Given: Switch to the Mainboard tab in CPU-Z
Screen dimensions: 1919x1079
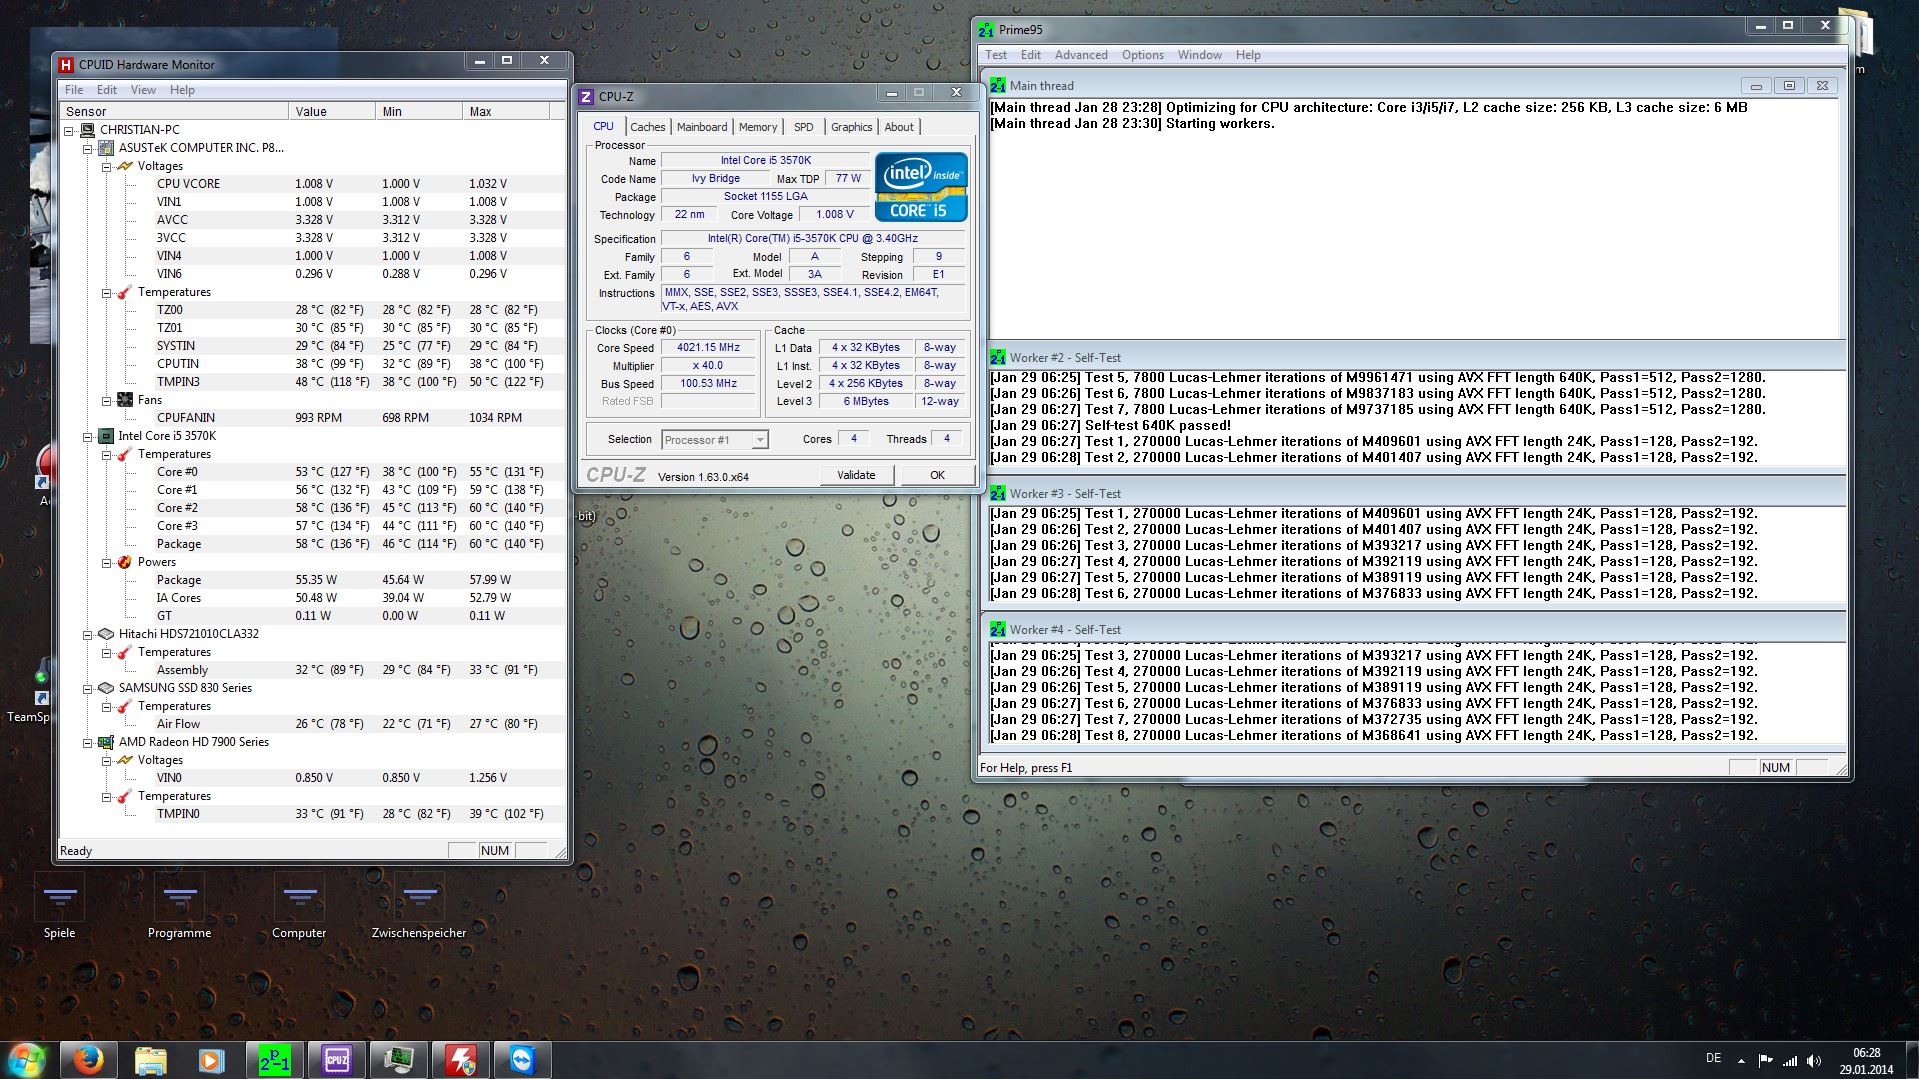Looking at the screenshot, I should tap(702, 127).
